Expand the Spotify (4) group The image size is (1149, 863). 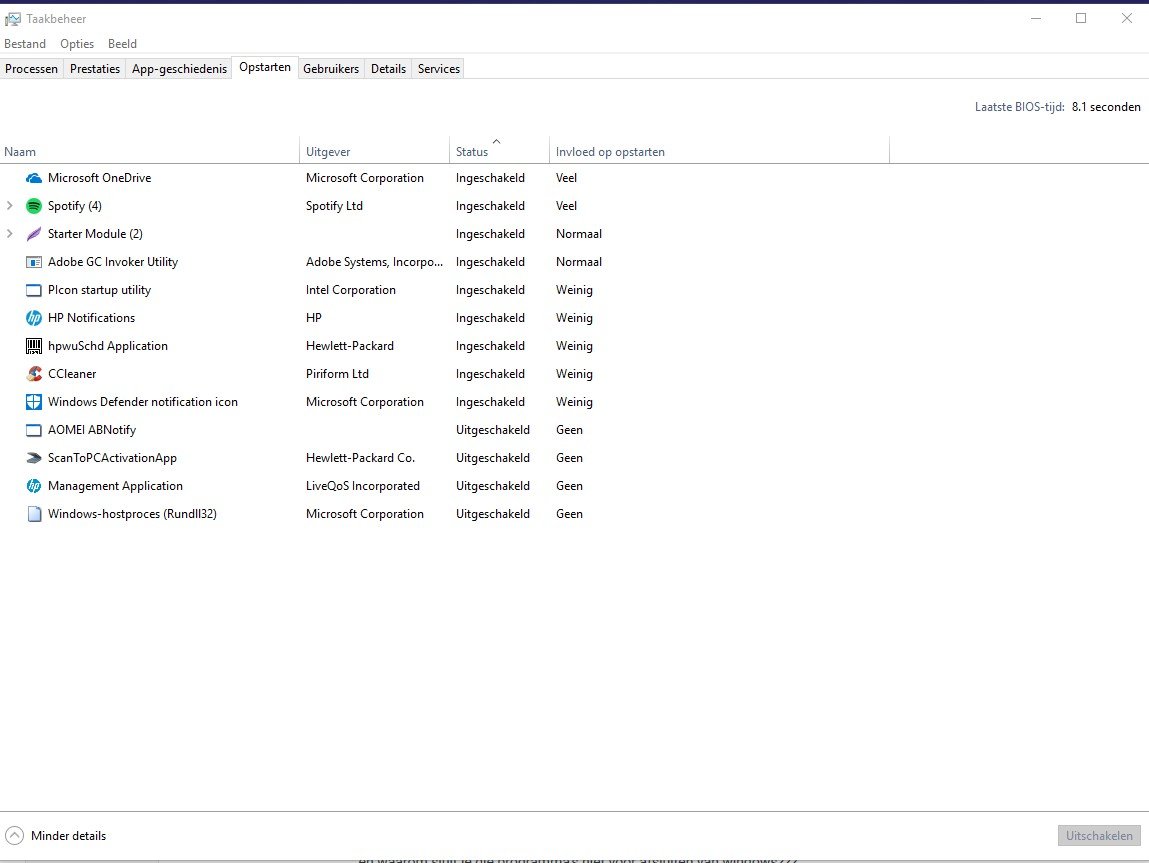click(x=10, y=206)
